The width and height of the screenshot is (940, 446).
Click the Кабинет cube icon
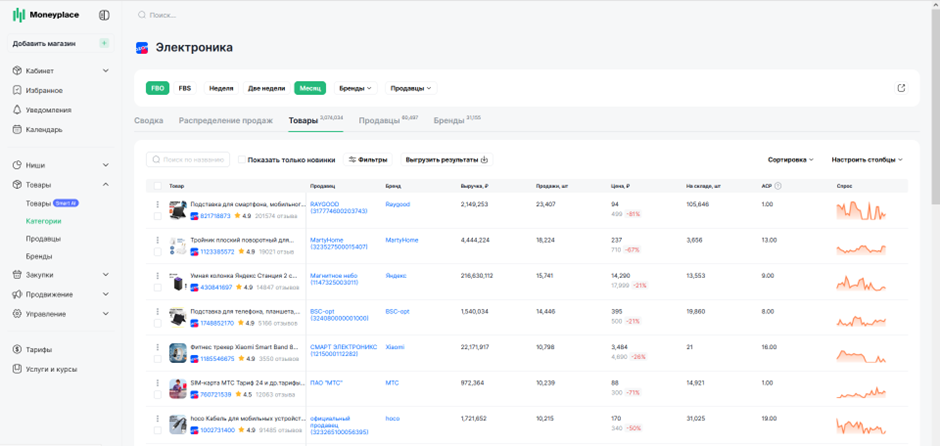pos(17,71)
